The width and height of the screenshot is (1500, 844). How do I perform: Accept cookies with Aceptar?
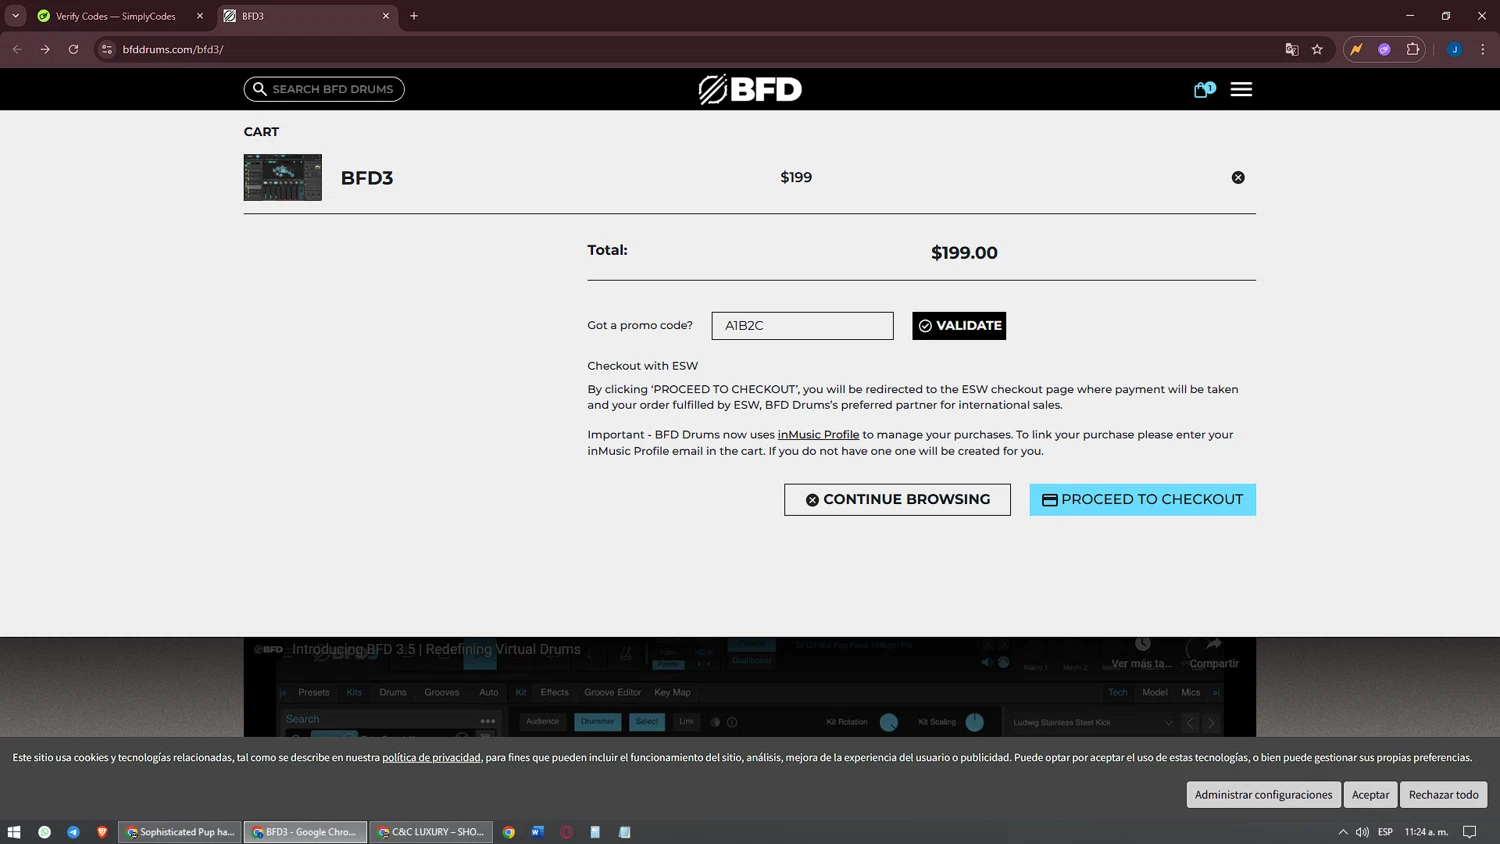pyautogui.click(x=1370, y=794)
